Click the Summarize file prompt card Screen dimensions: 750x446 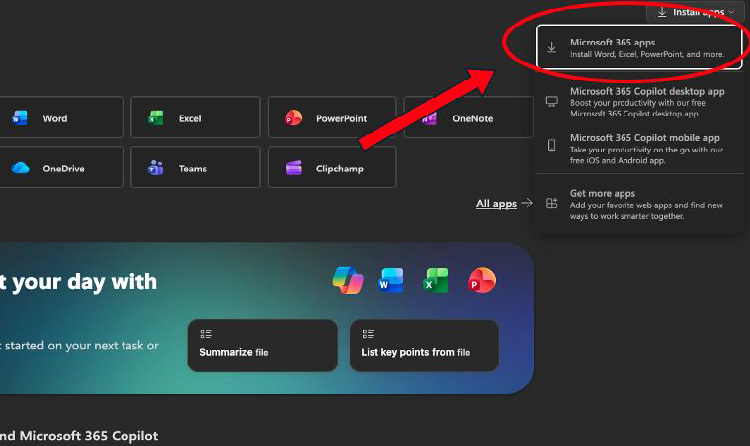click(x=263, y=346)
